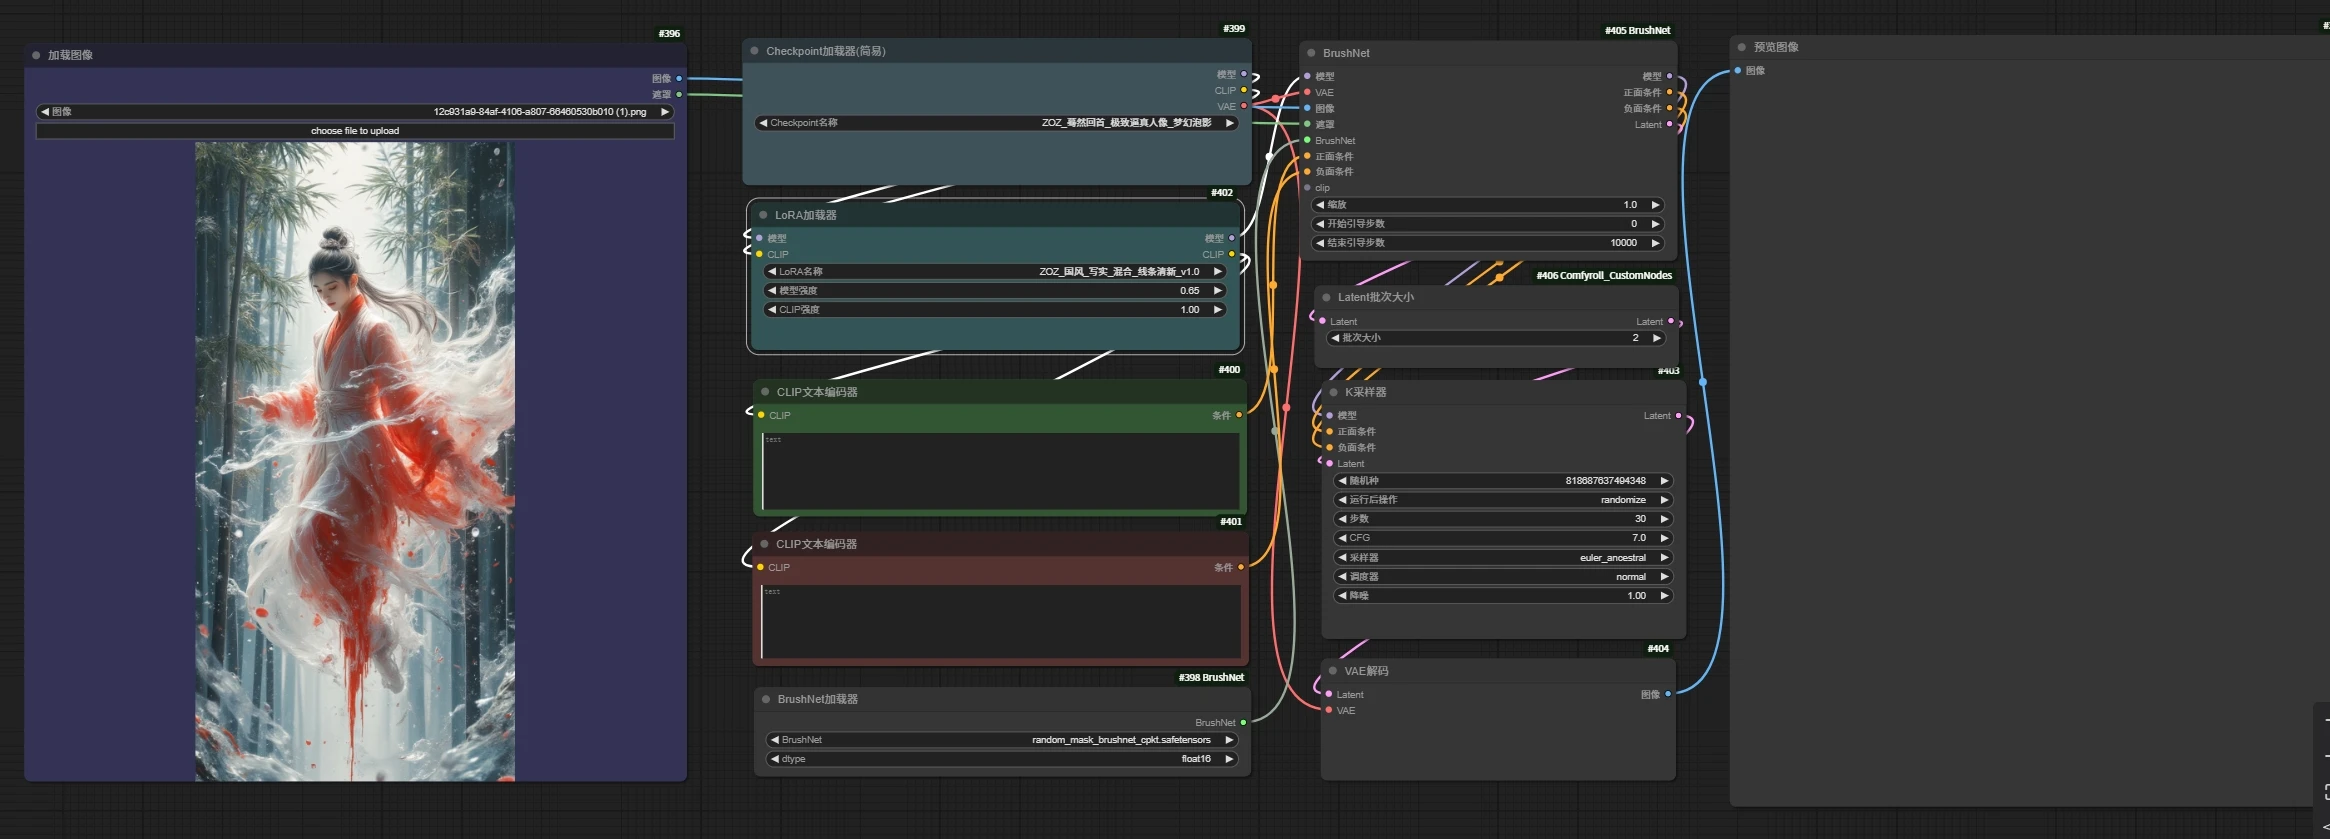Open the dtype dropdown showing float16
Screen dimensions: 2330x839
(x=1001, y=759)
